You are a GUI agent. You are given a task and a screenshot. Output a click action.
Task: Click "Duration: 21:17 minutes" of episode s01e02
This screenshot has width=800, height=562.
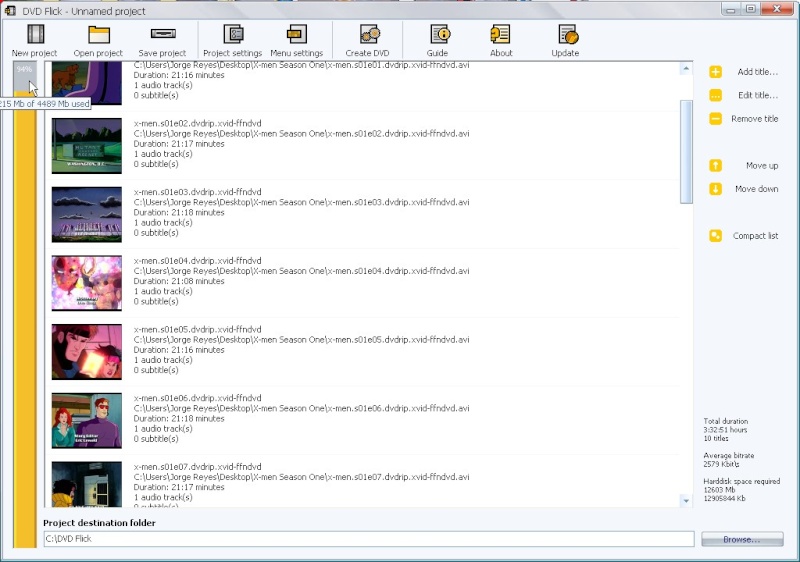point(179,144)
